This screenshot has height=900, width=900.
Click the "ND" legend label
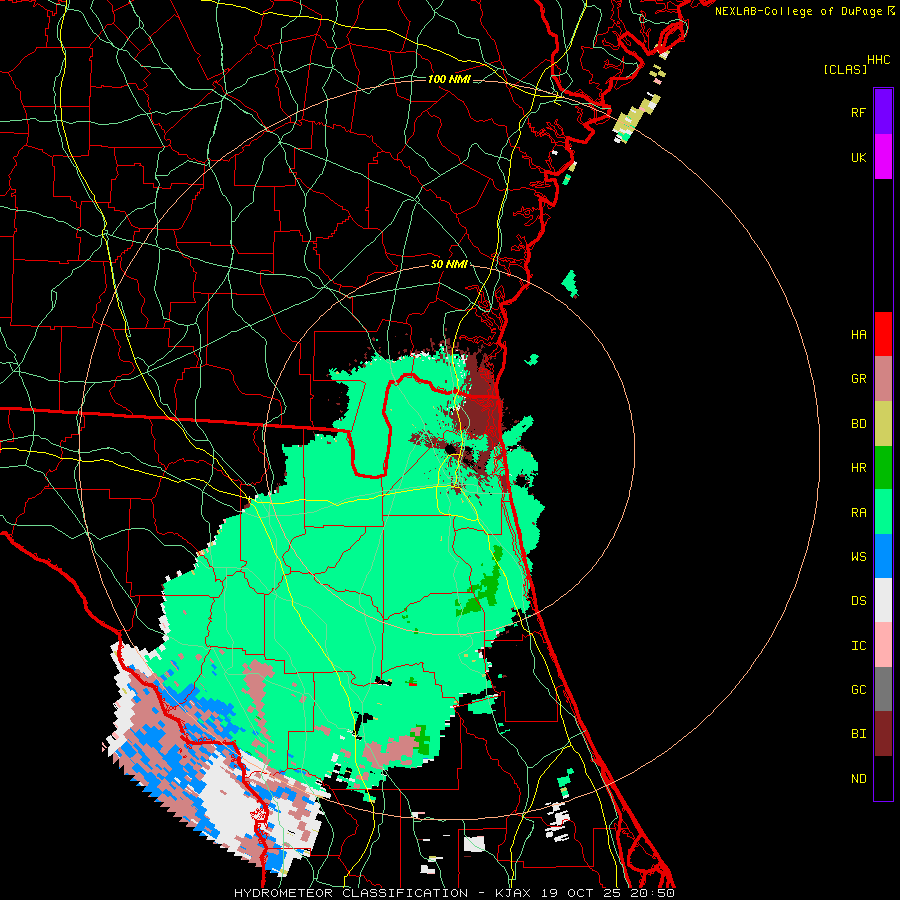(858, 778)
